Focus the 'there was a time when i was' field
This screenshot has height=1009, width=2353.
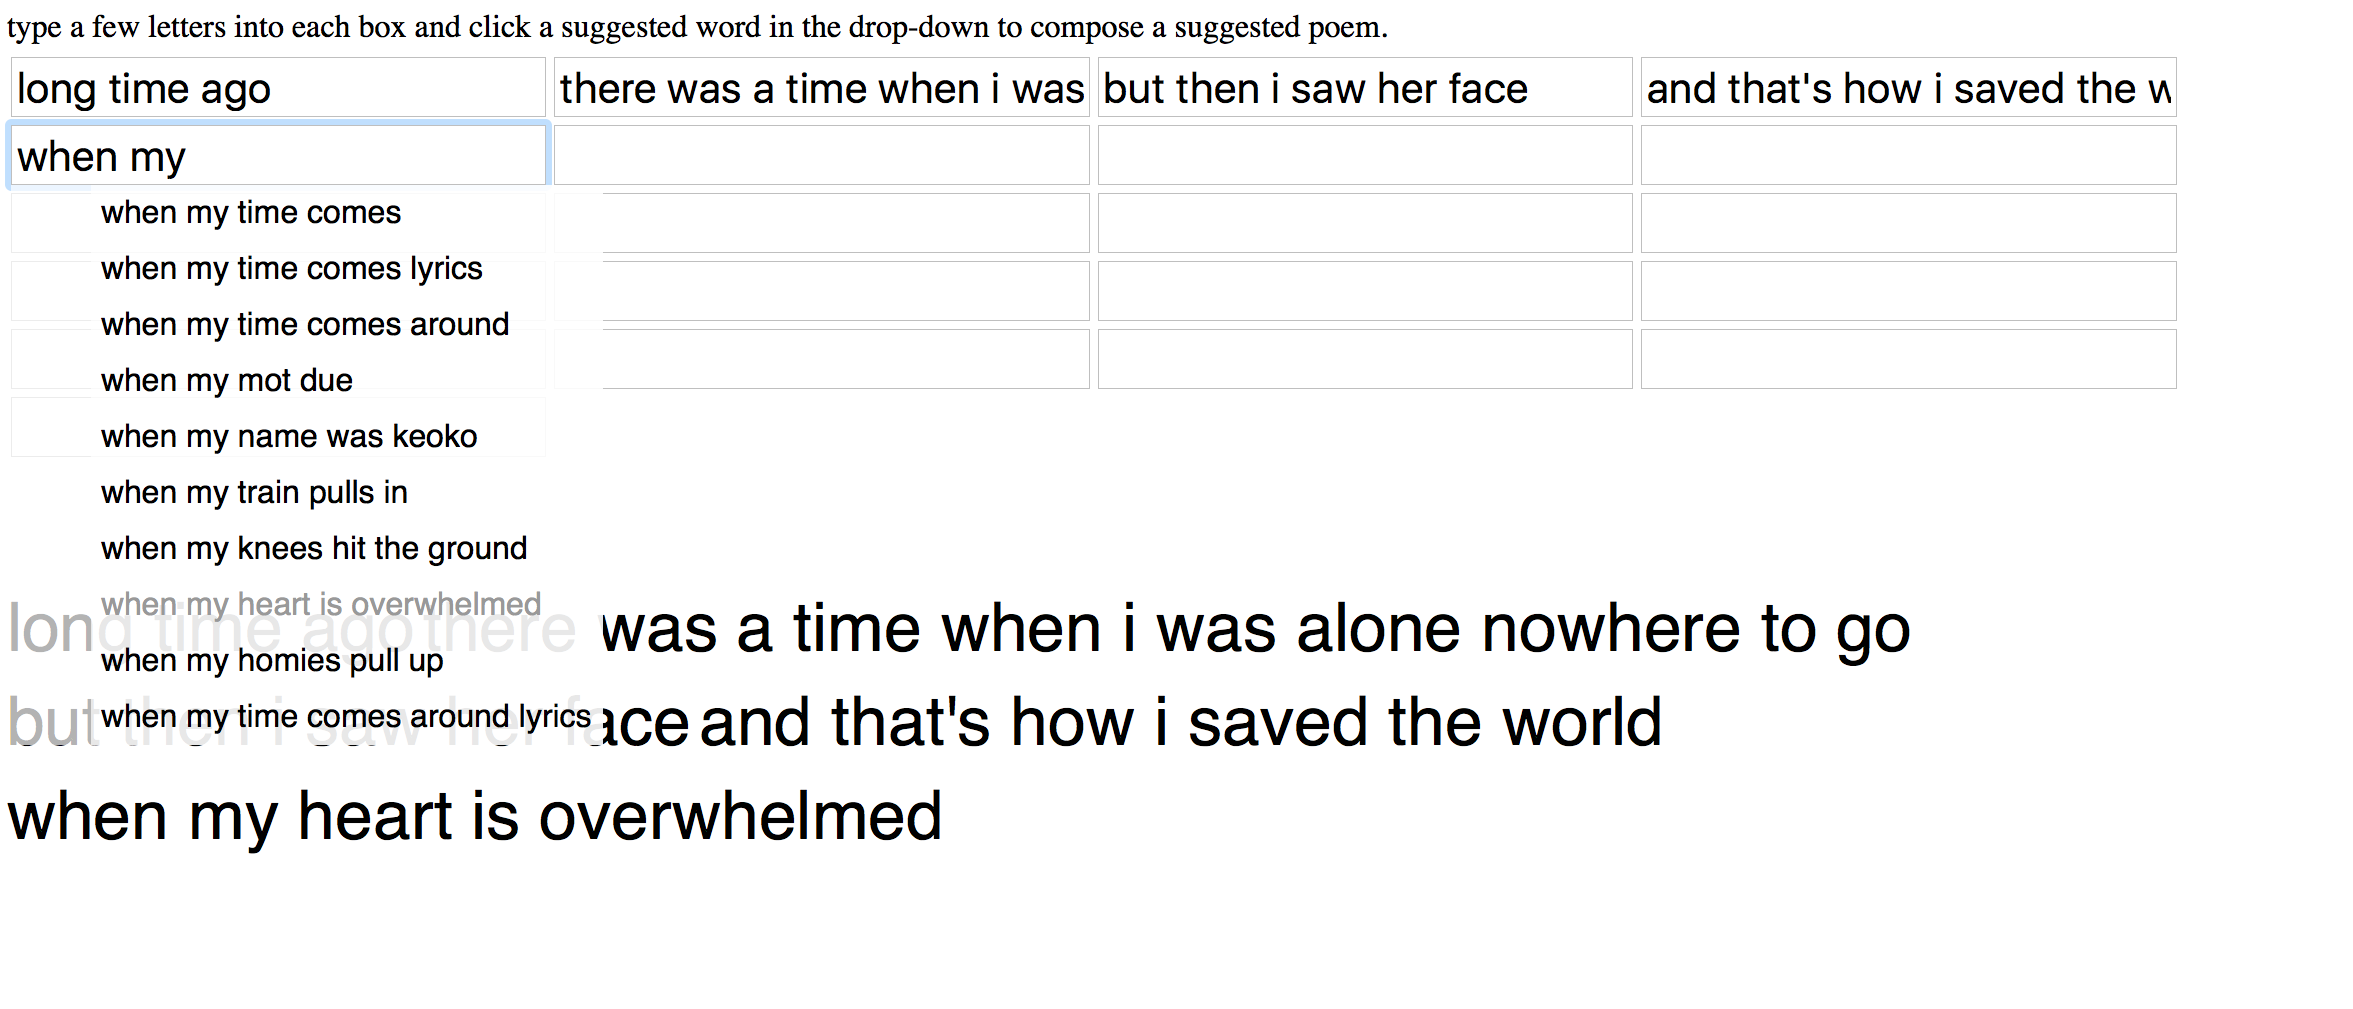pyautogui.click(x=822, y=87)
